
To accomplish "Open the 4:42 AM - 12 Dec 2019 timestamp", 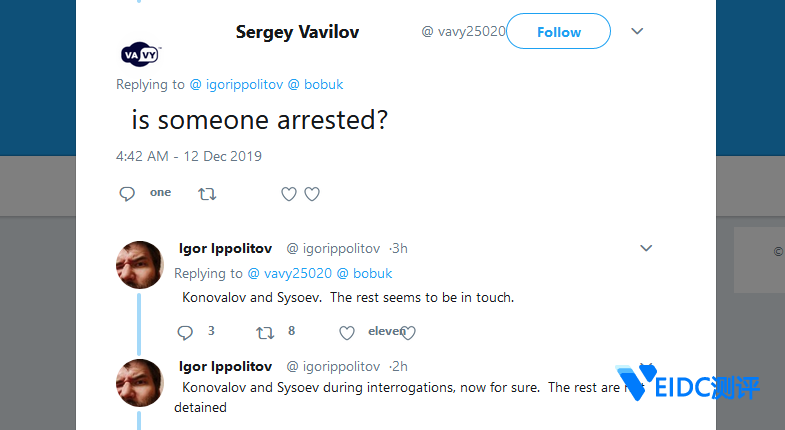I will point(189,156).
